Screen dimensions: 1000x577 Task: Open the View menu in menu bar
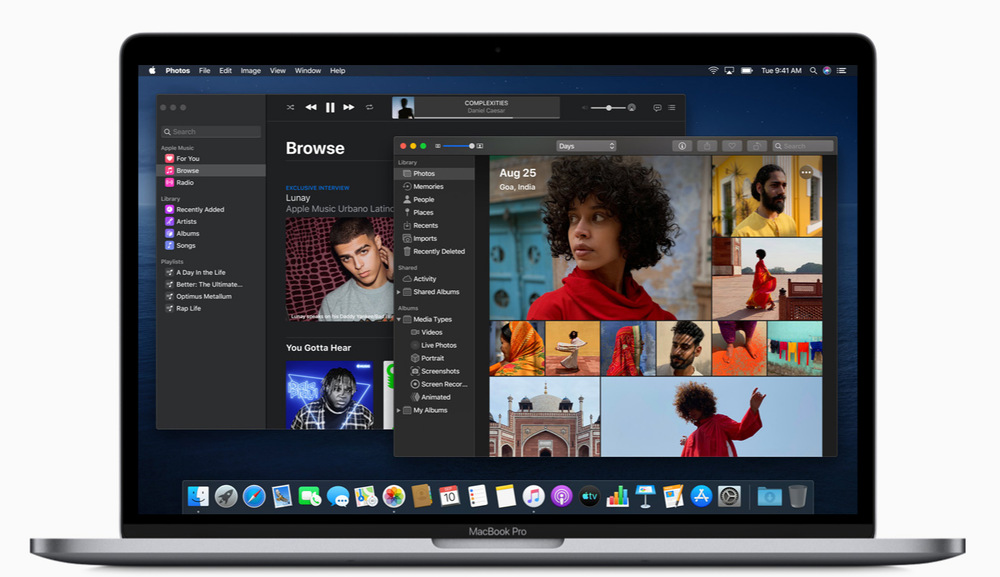277,71
